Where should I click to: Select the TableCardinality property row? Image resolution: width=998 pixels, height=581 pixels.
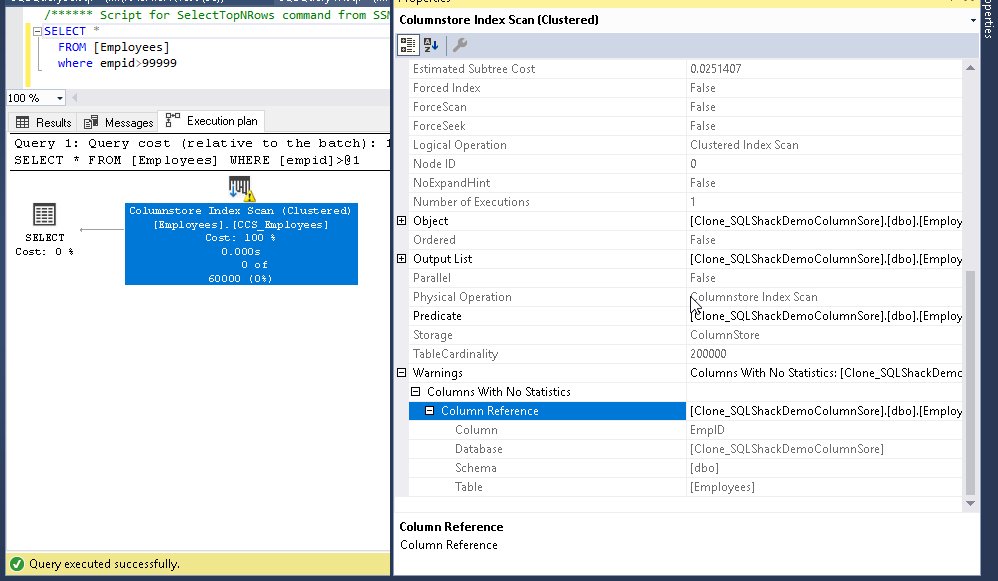pyautogui.click(x=685, y=354)
